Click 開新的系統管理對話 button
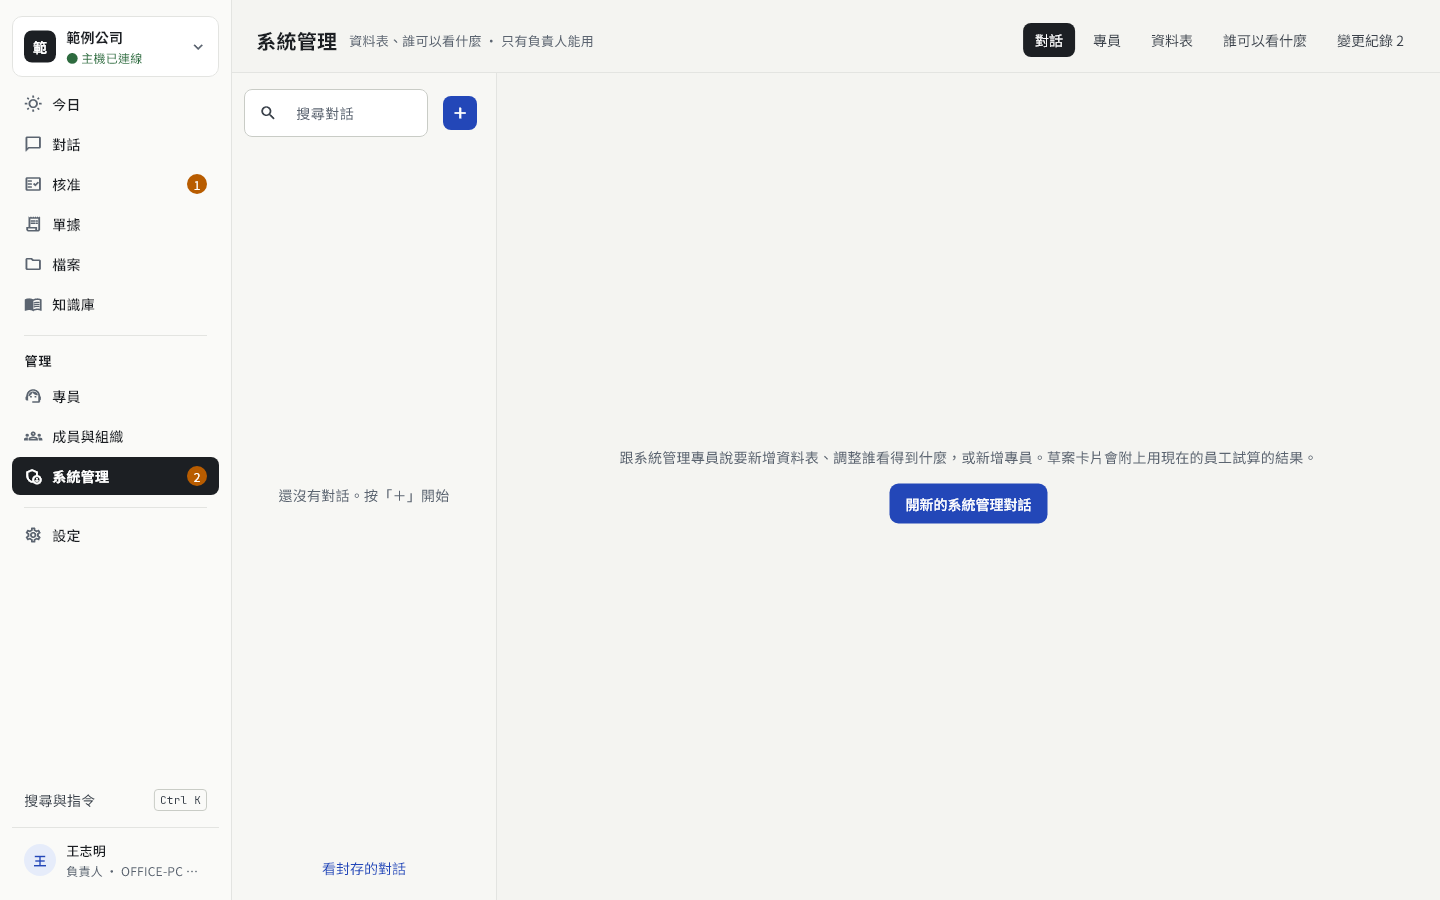1440x900 pixels. click(968, 504)
